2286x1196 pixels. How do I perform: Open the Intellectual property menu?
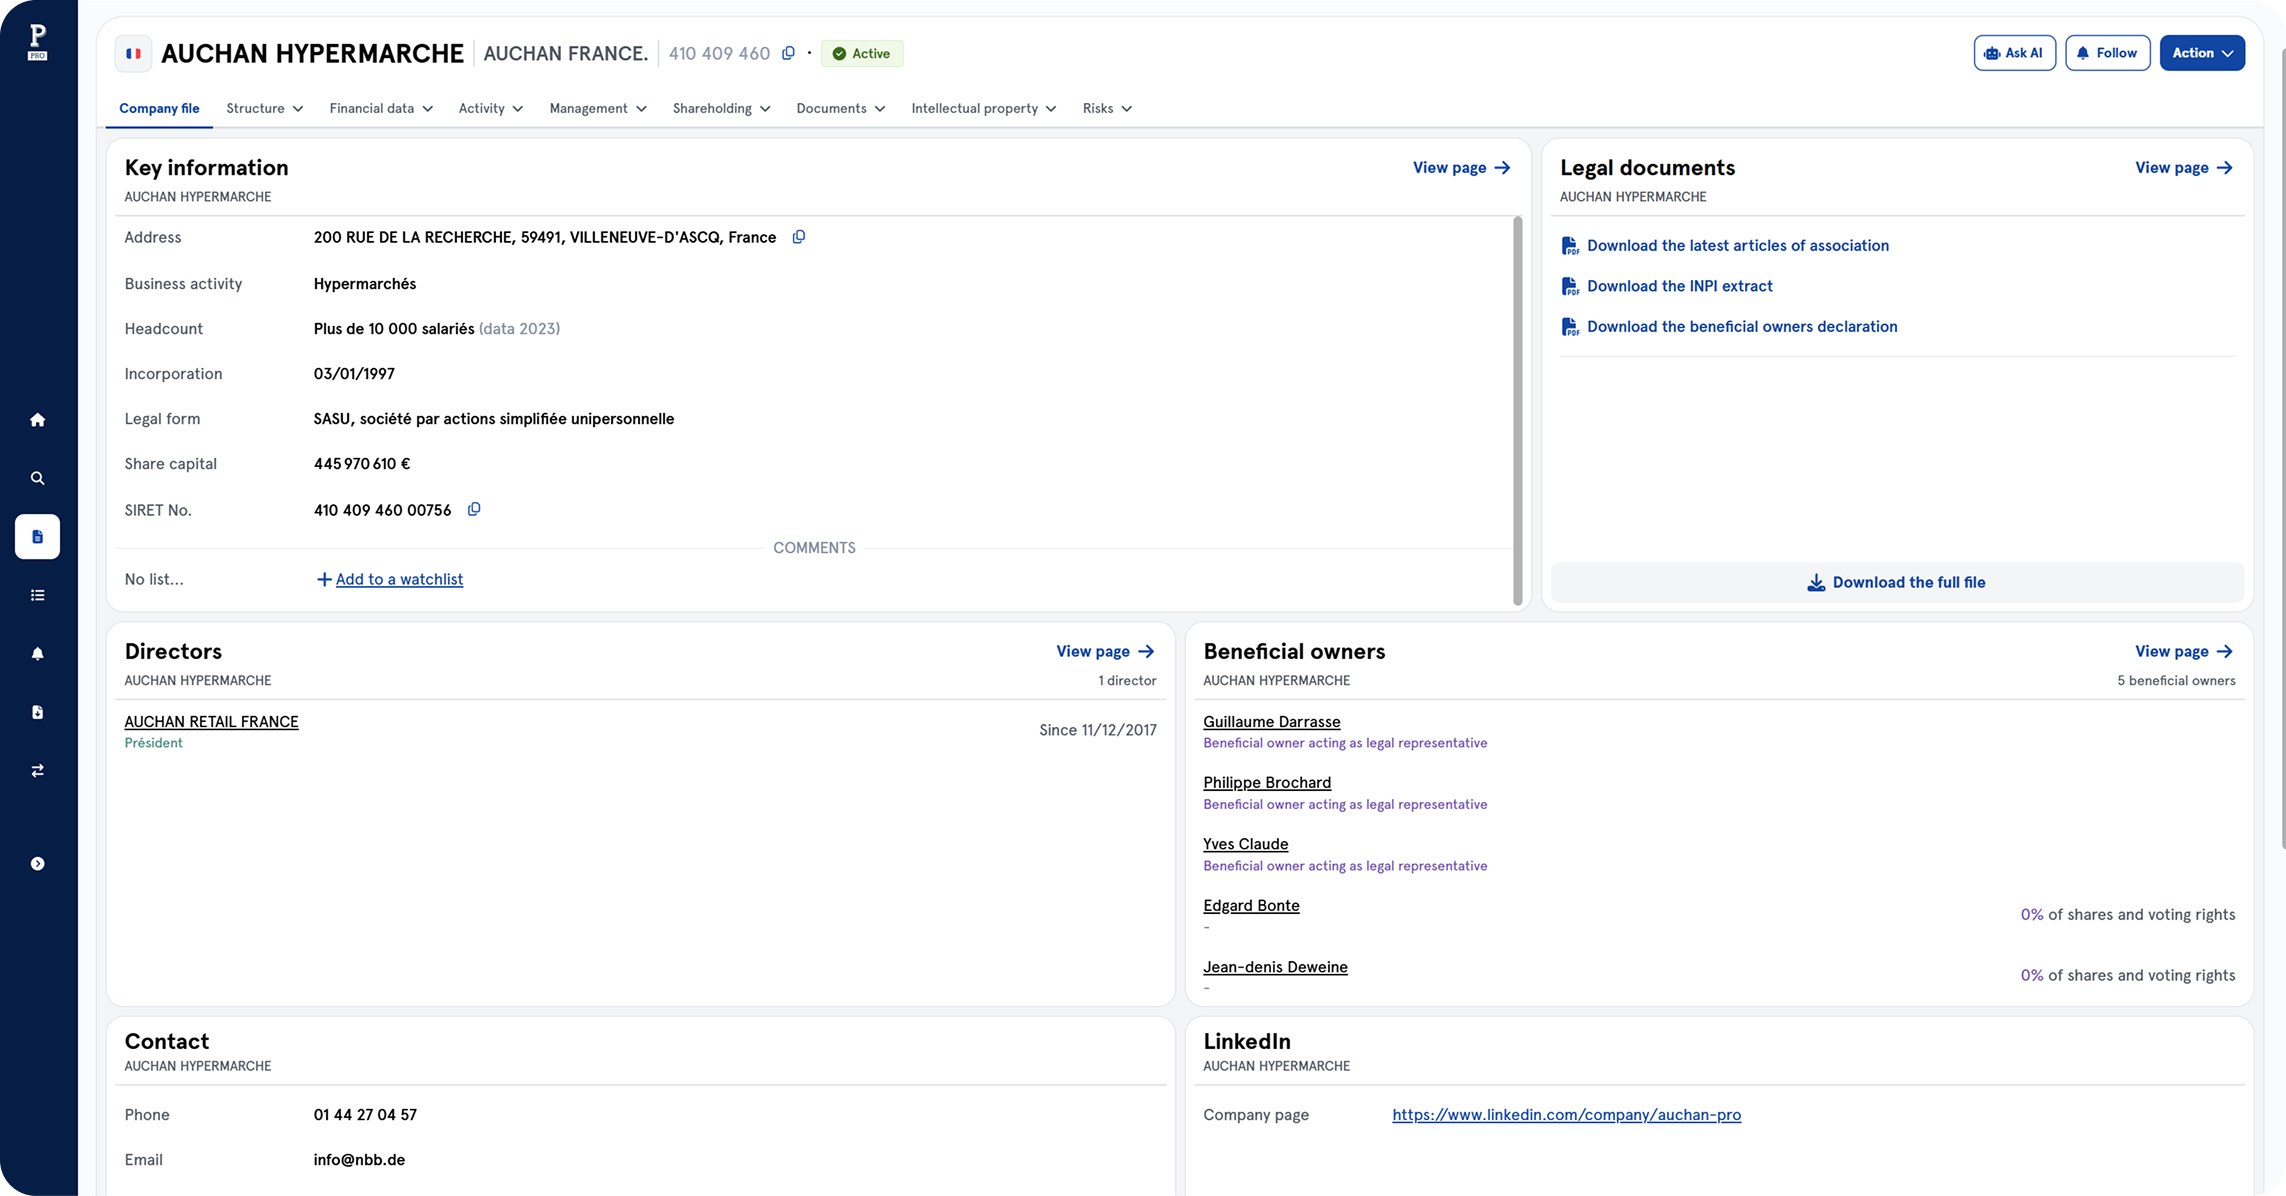tap(983, 108)
